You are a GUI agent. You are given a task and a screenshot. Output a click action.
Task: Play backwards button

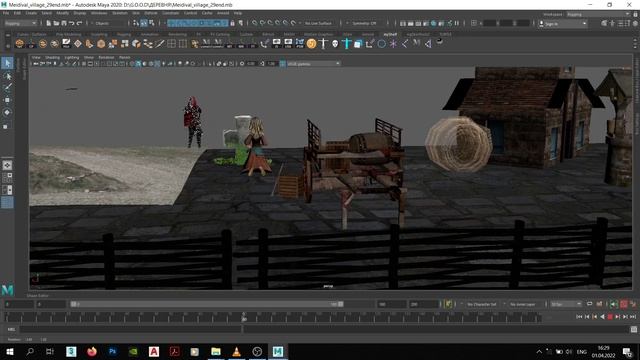pos(602,317)
